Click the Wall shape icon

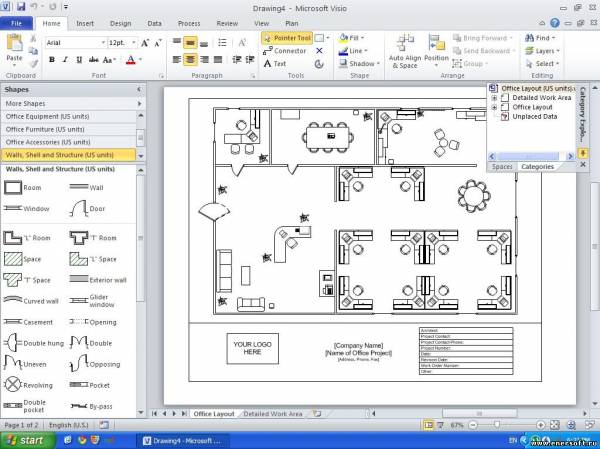coord(79,187)
